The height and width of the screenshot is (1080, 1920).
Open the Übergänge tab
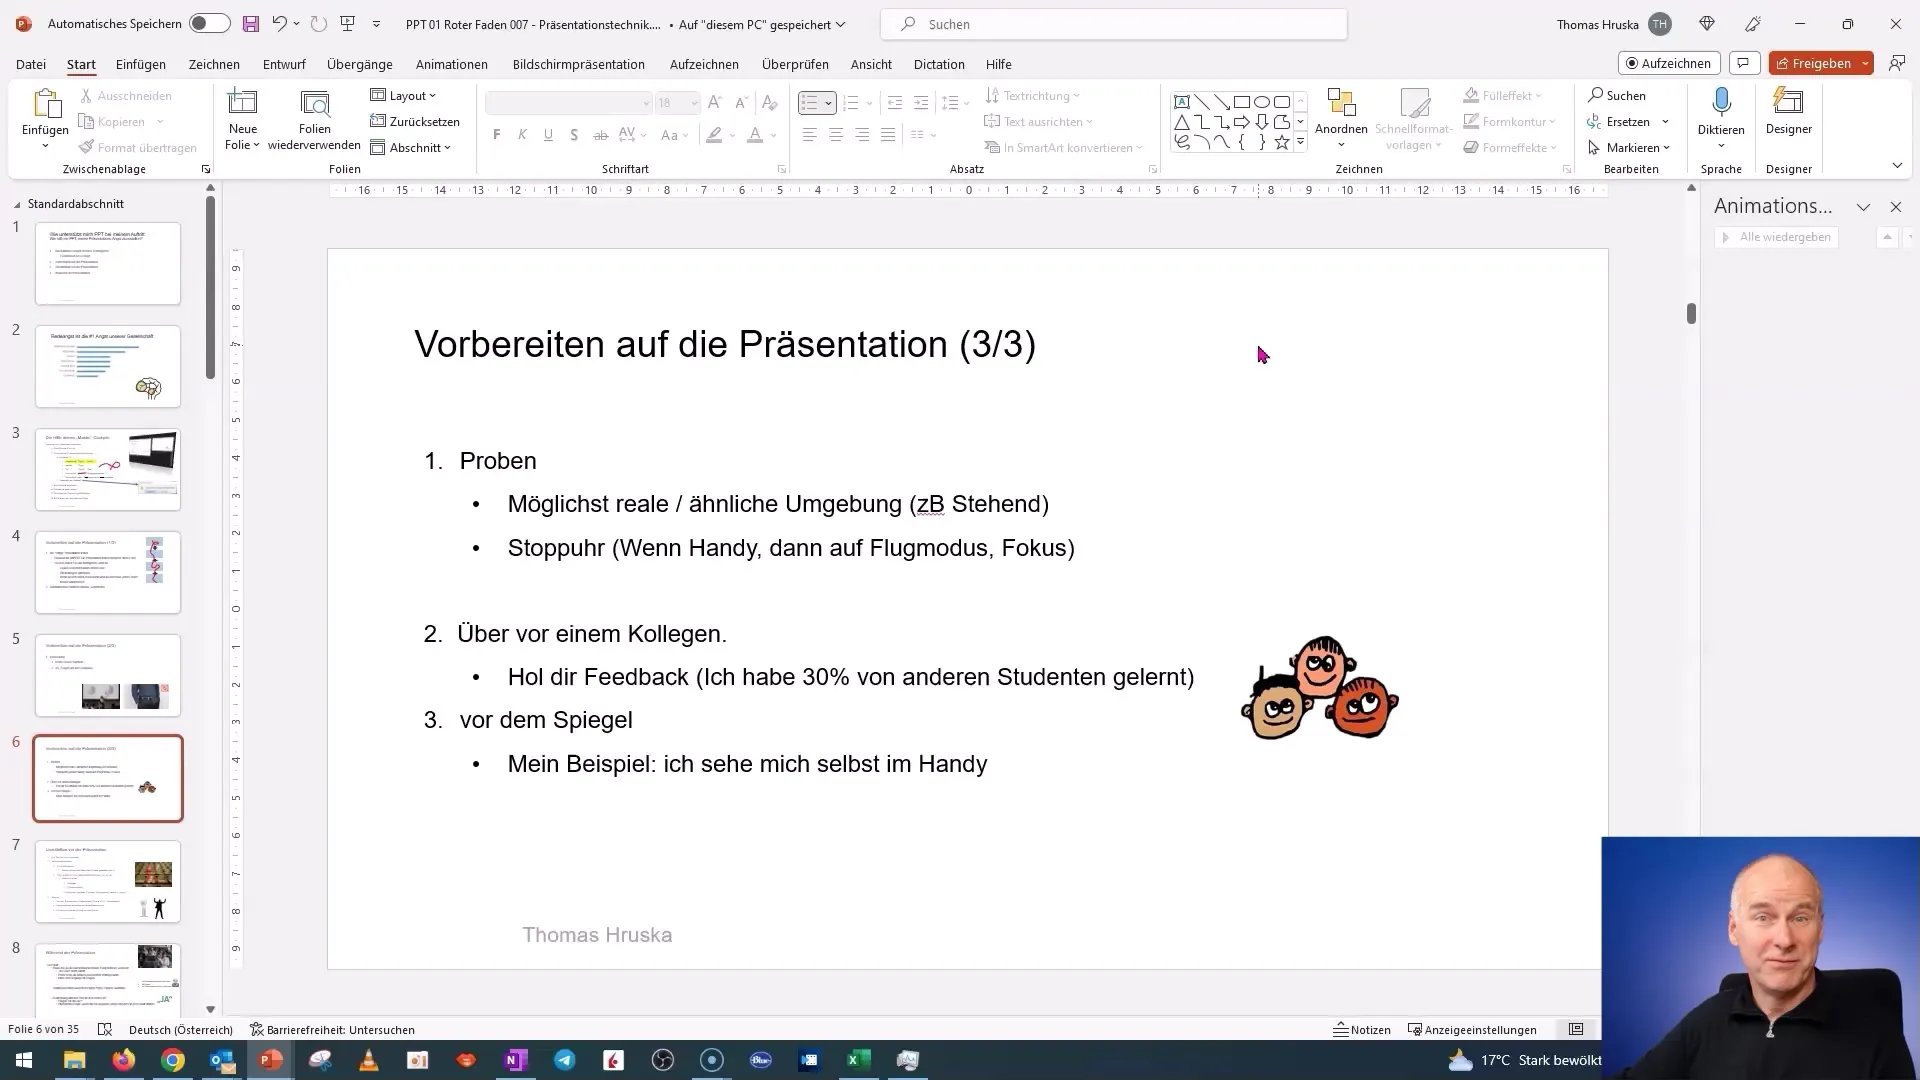(360, 64)
